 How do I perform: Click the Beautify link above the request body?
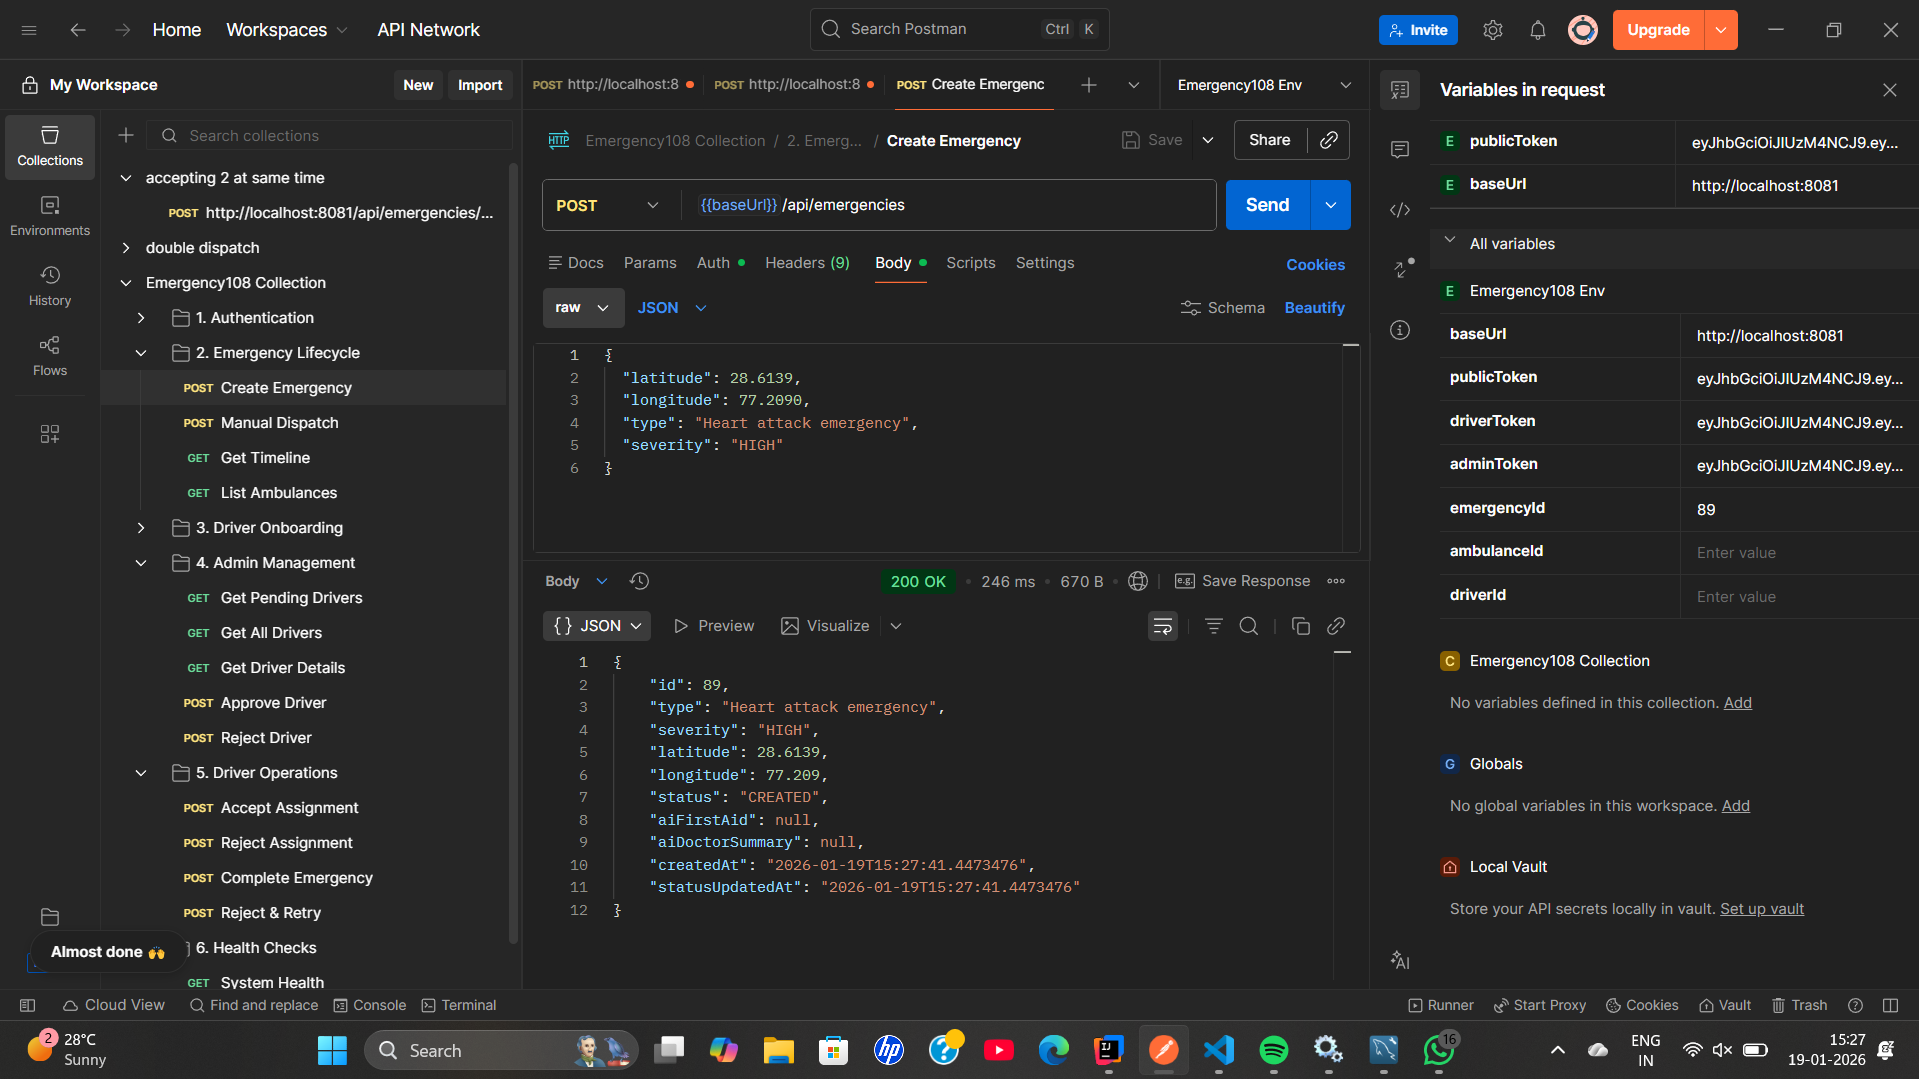pos(1314,307)
